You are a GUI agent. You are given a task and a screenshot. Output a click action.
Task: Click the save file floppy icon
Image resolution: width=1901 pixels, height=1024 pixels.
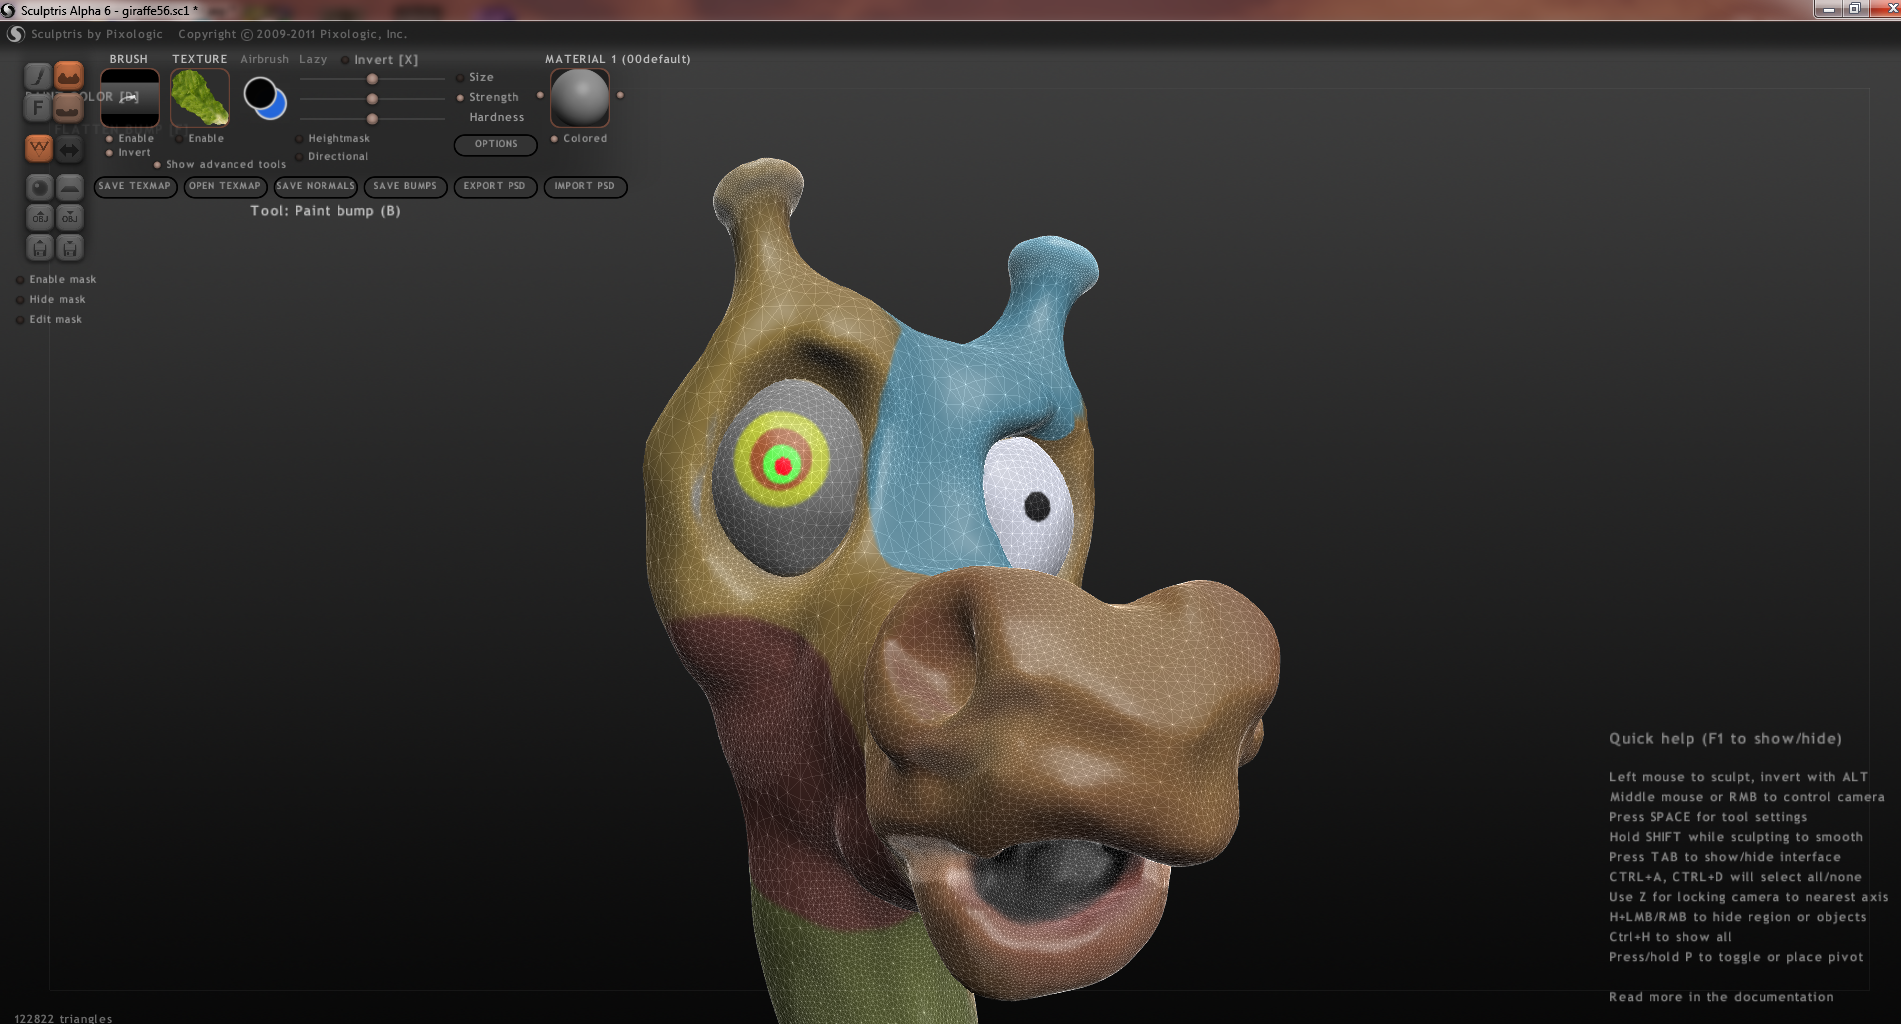[69, 247]
